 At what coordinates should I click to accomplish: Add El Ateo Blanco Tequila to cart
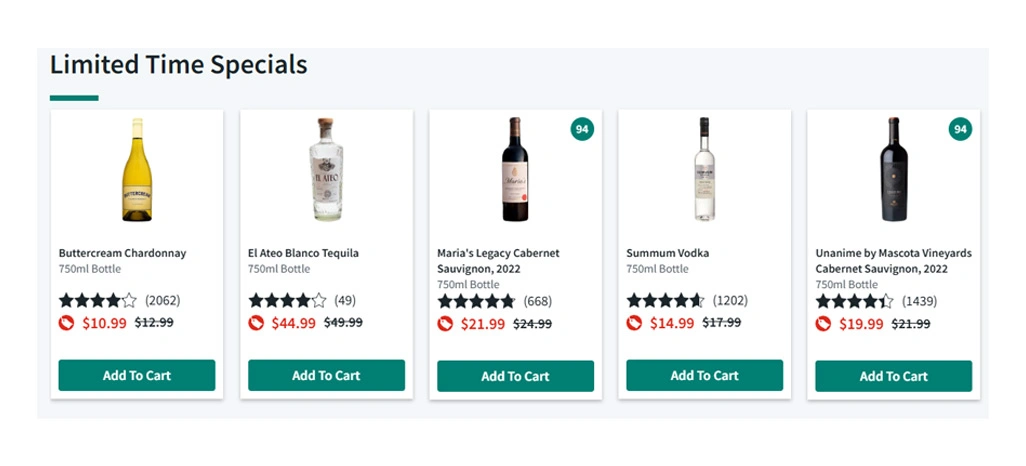pos(327,375)
